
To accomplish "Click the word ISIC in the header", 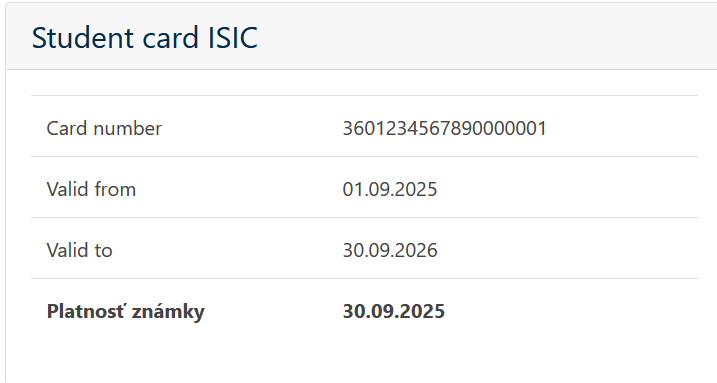I will [x=233, y=37].
